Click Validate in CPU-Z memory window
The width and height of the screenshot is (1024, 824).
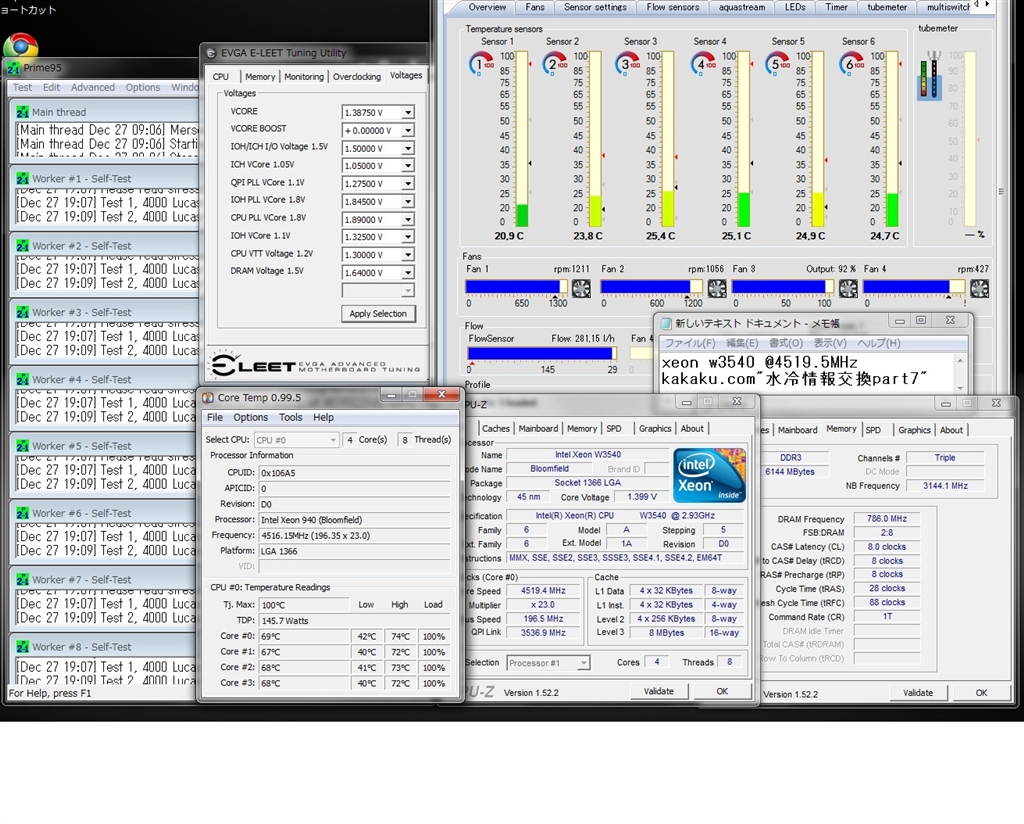pyautogui.click(x=918, y=693)
